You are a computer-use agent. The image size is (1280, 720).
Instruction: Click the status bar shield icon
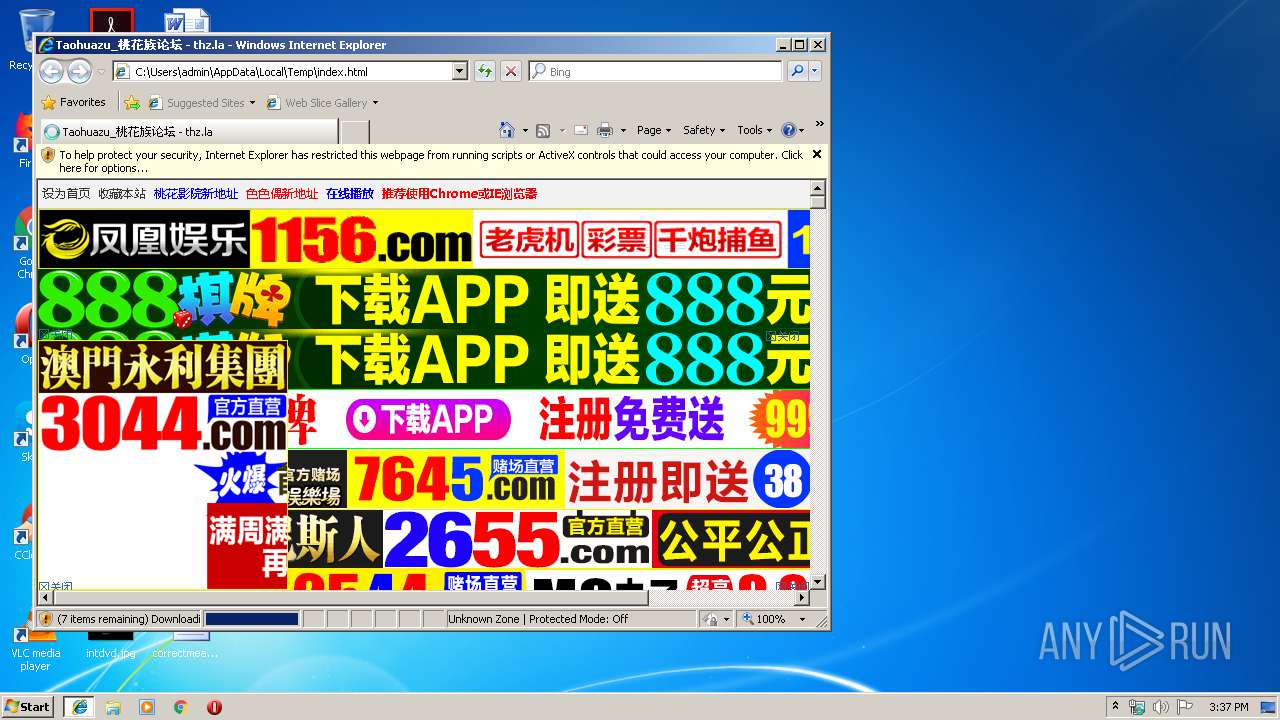point(46,619)
